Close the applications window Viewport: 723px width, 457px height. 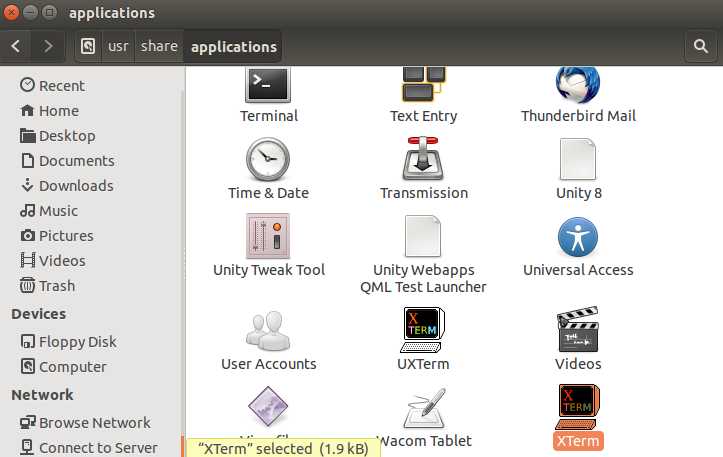pyautogui.click(x=11, y=12)
